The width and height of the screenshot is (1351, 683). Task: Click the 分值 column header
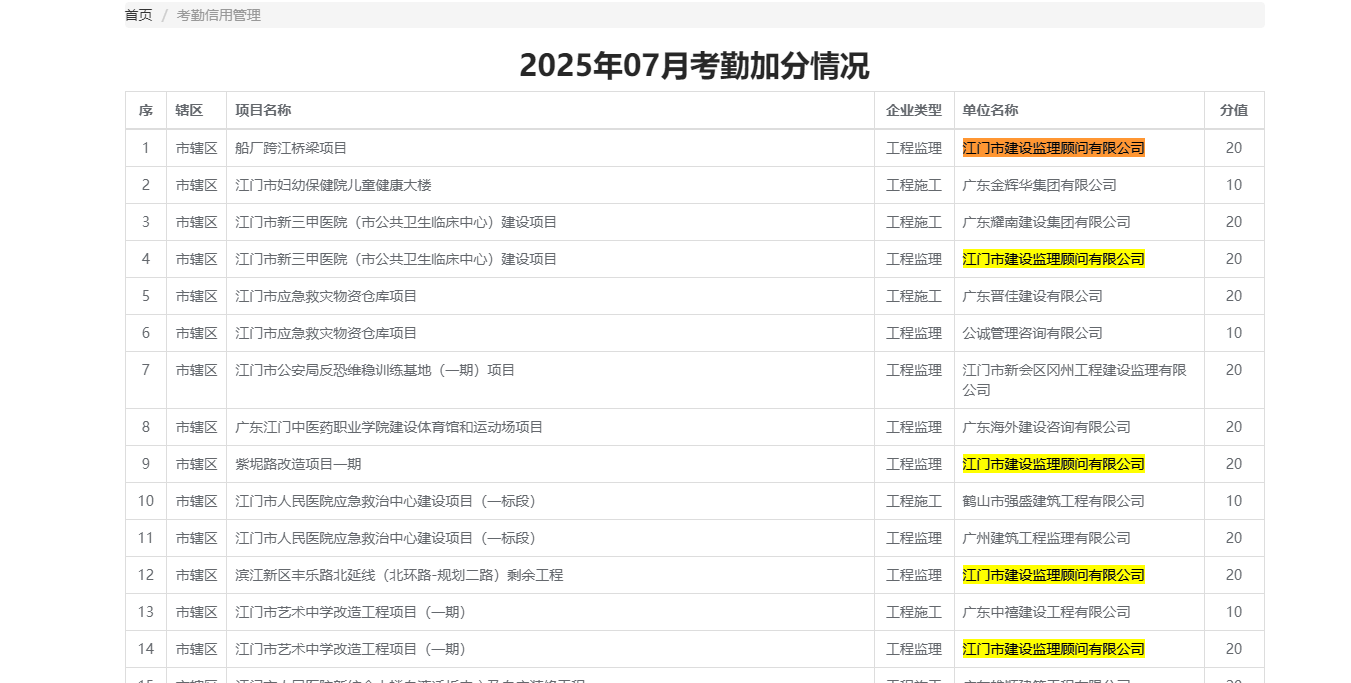1233,110
